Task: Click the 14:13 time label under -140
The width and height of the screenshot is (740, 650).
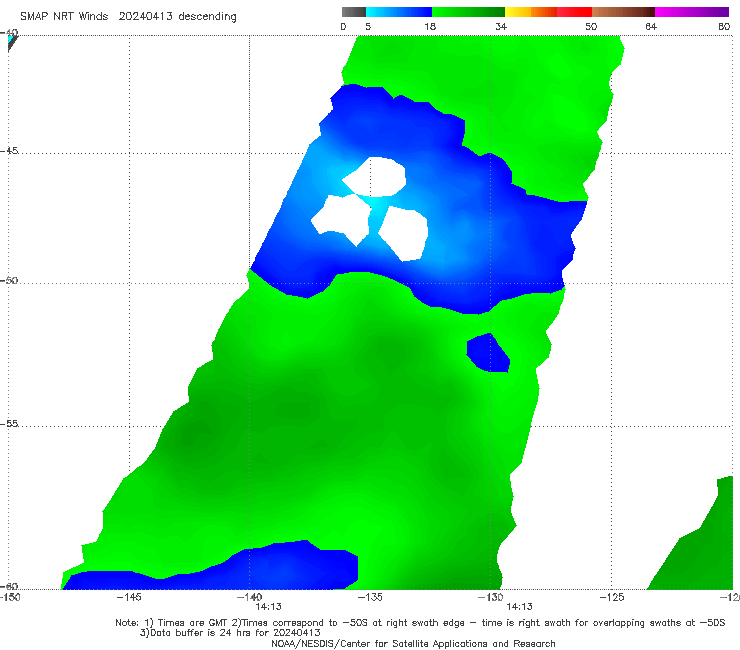Action: pyautogui.click(x=269, y=607)
